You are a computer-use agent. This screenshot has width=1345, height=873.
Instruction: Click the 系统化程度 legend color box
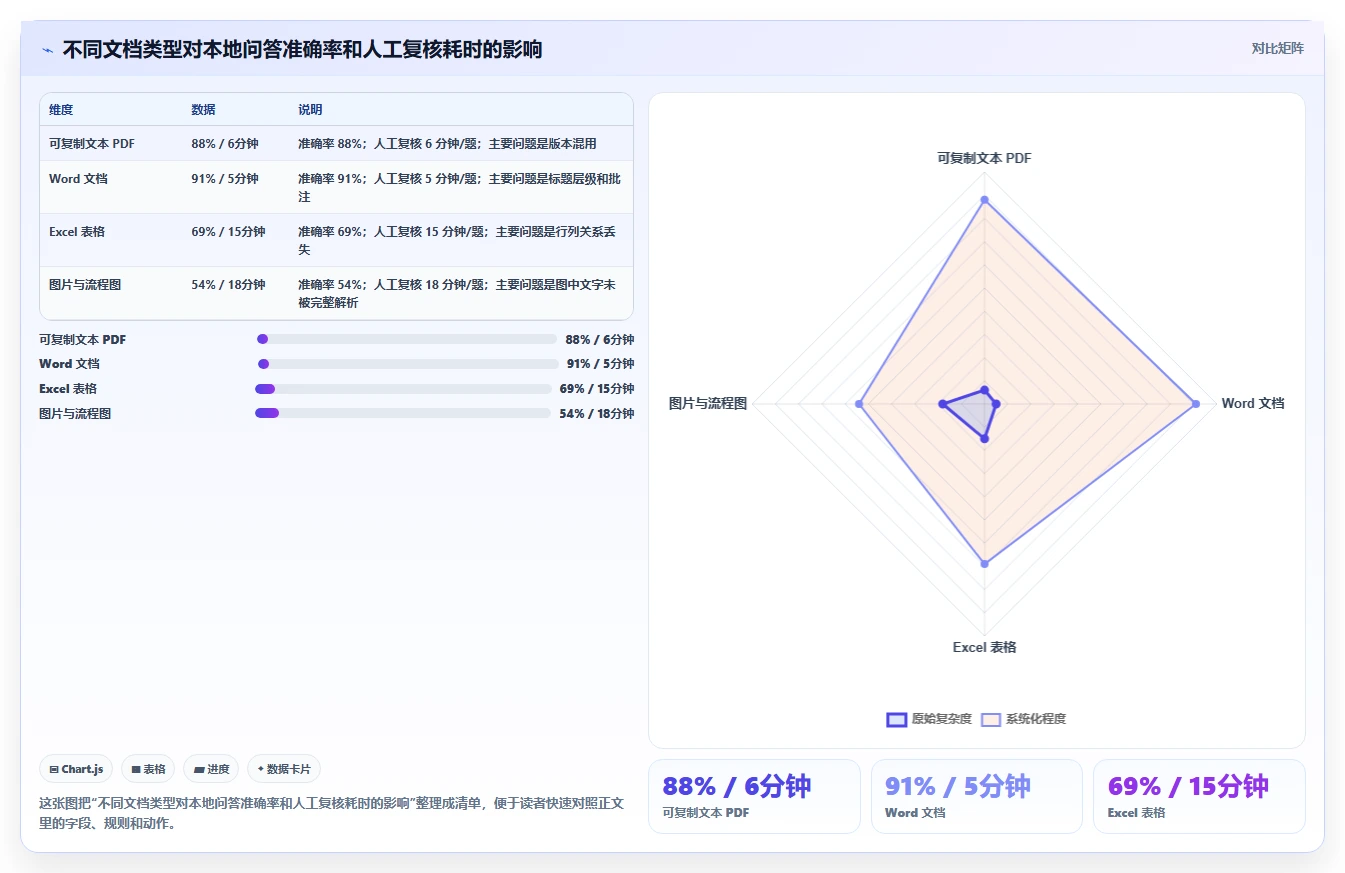point(991,719)
